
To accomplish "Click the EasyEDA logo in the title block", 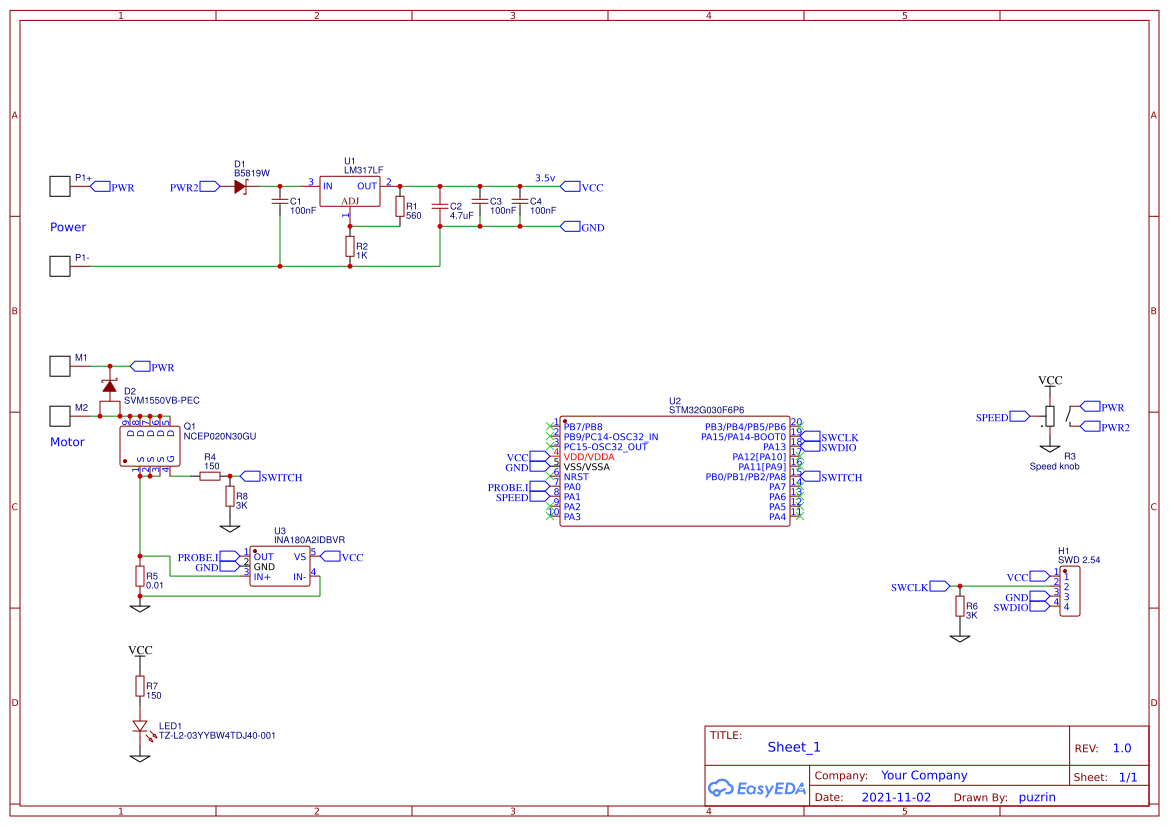I will tap(755, 788).
